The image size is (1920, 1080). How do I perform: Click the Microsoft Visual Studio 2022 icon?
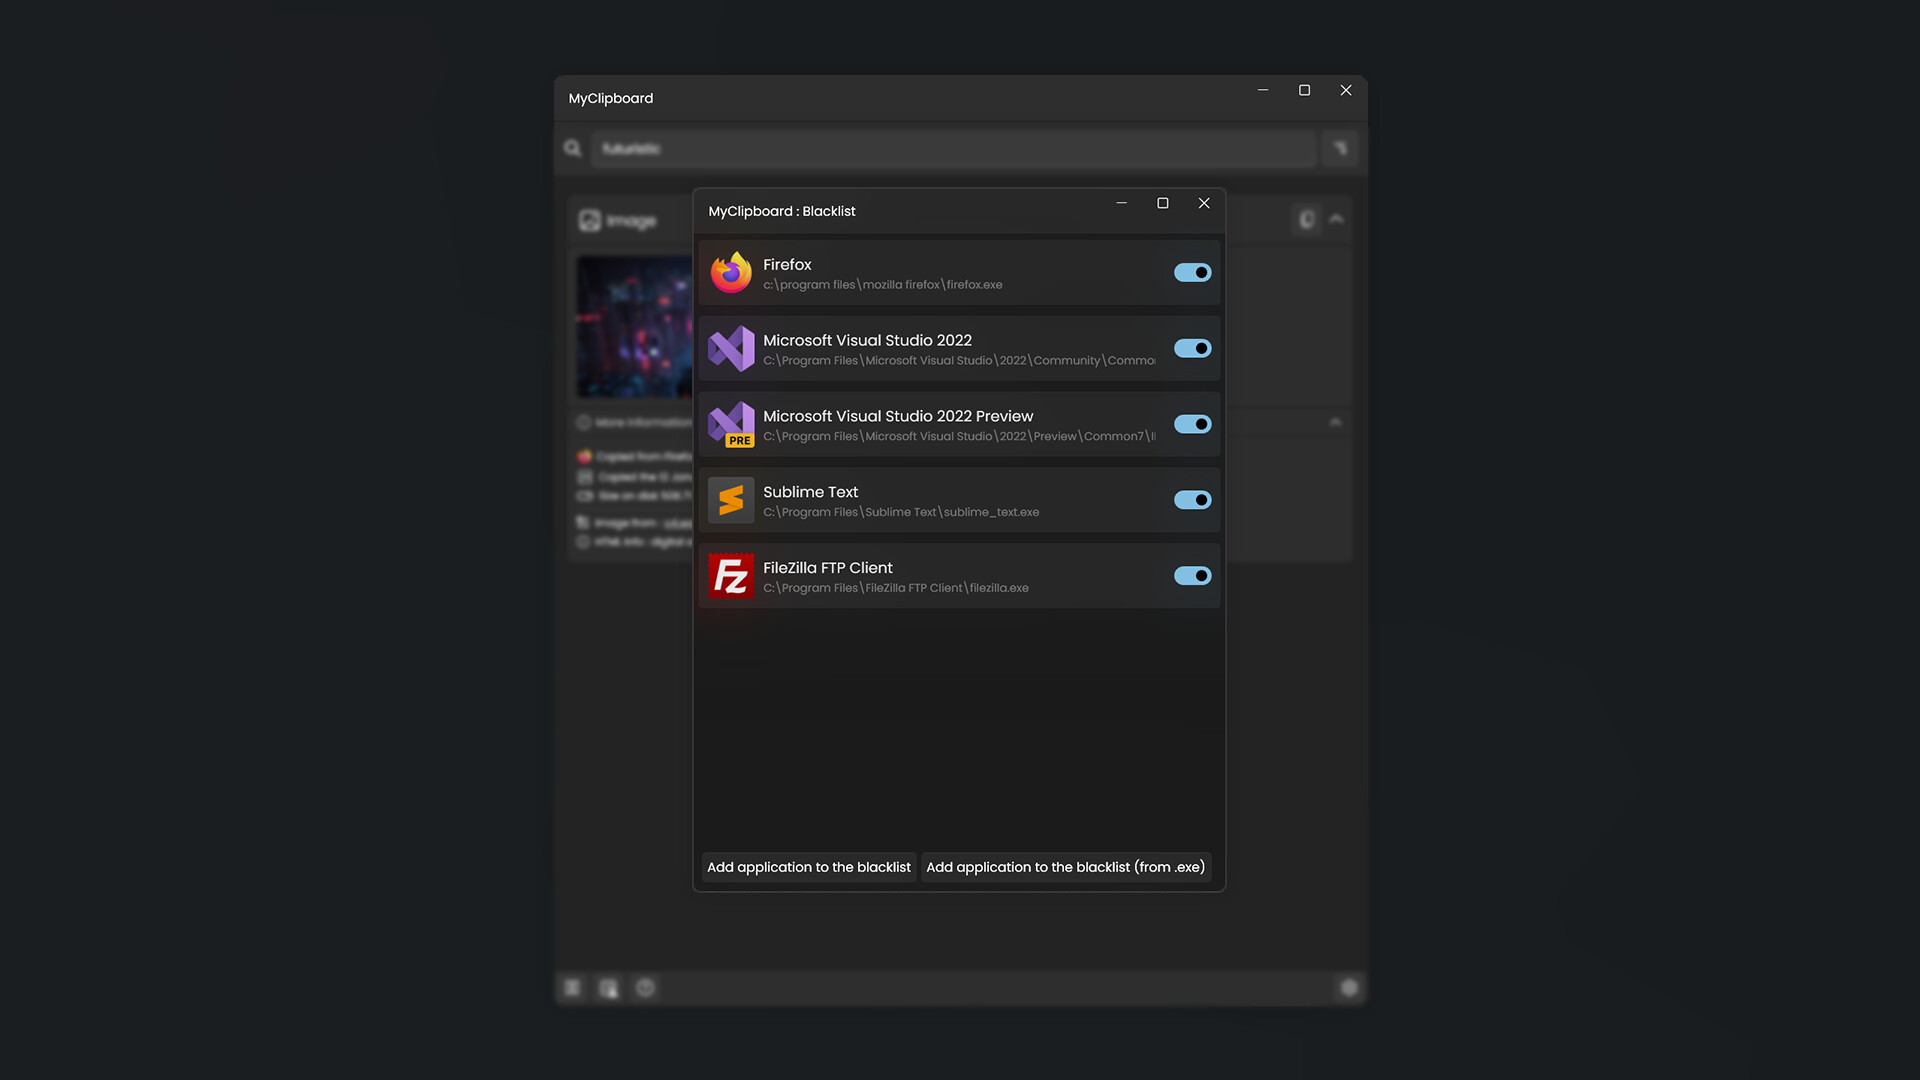(731, 348)
